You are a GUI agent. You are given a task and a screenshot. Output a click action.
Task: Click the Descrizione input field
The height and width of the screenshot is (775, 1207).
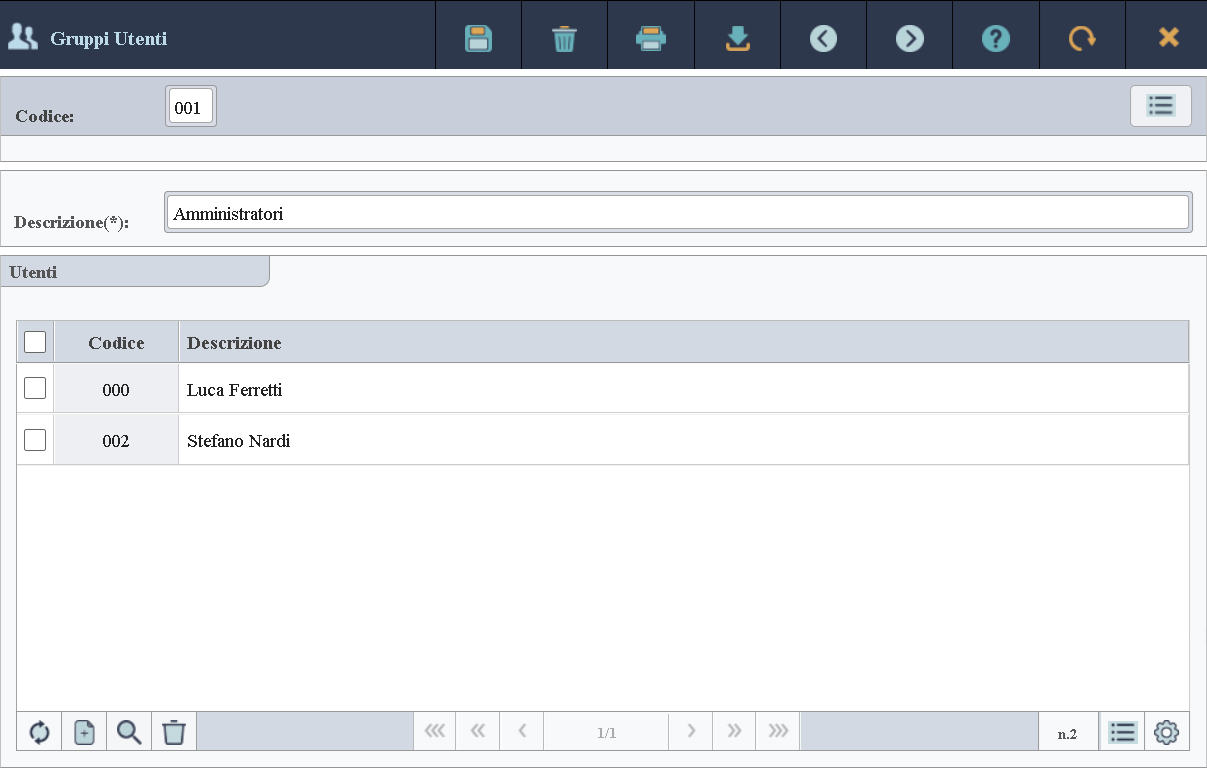tap(677, 213)
